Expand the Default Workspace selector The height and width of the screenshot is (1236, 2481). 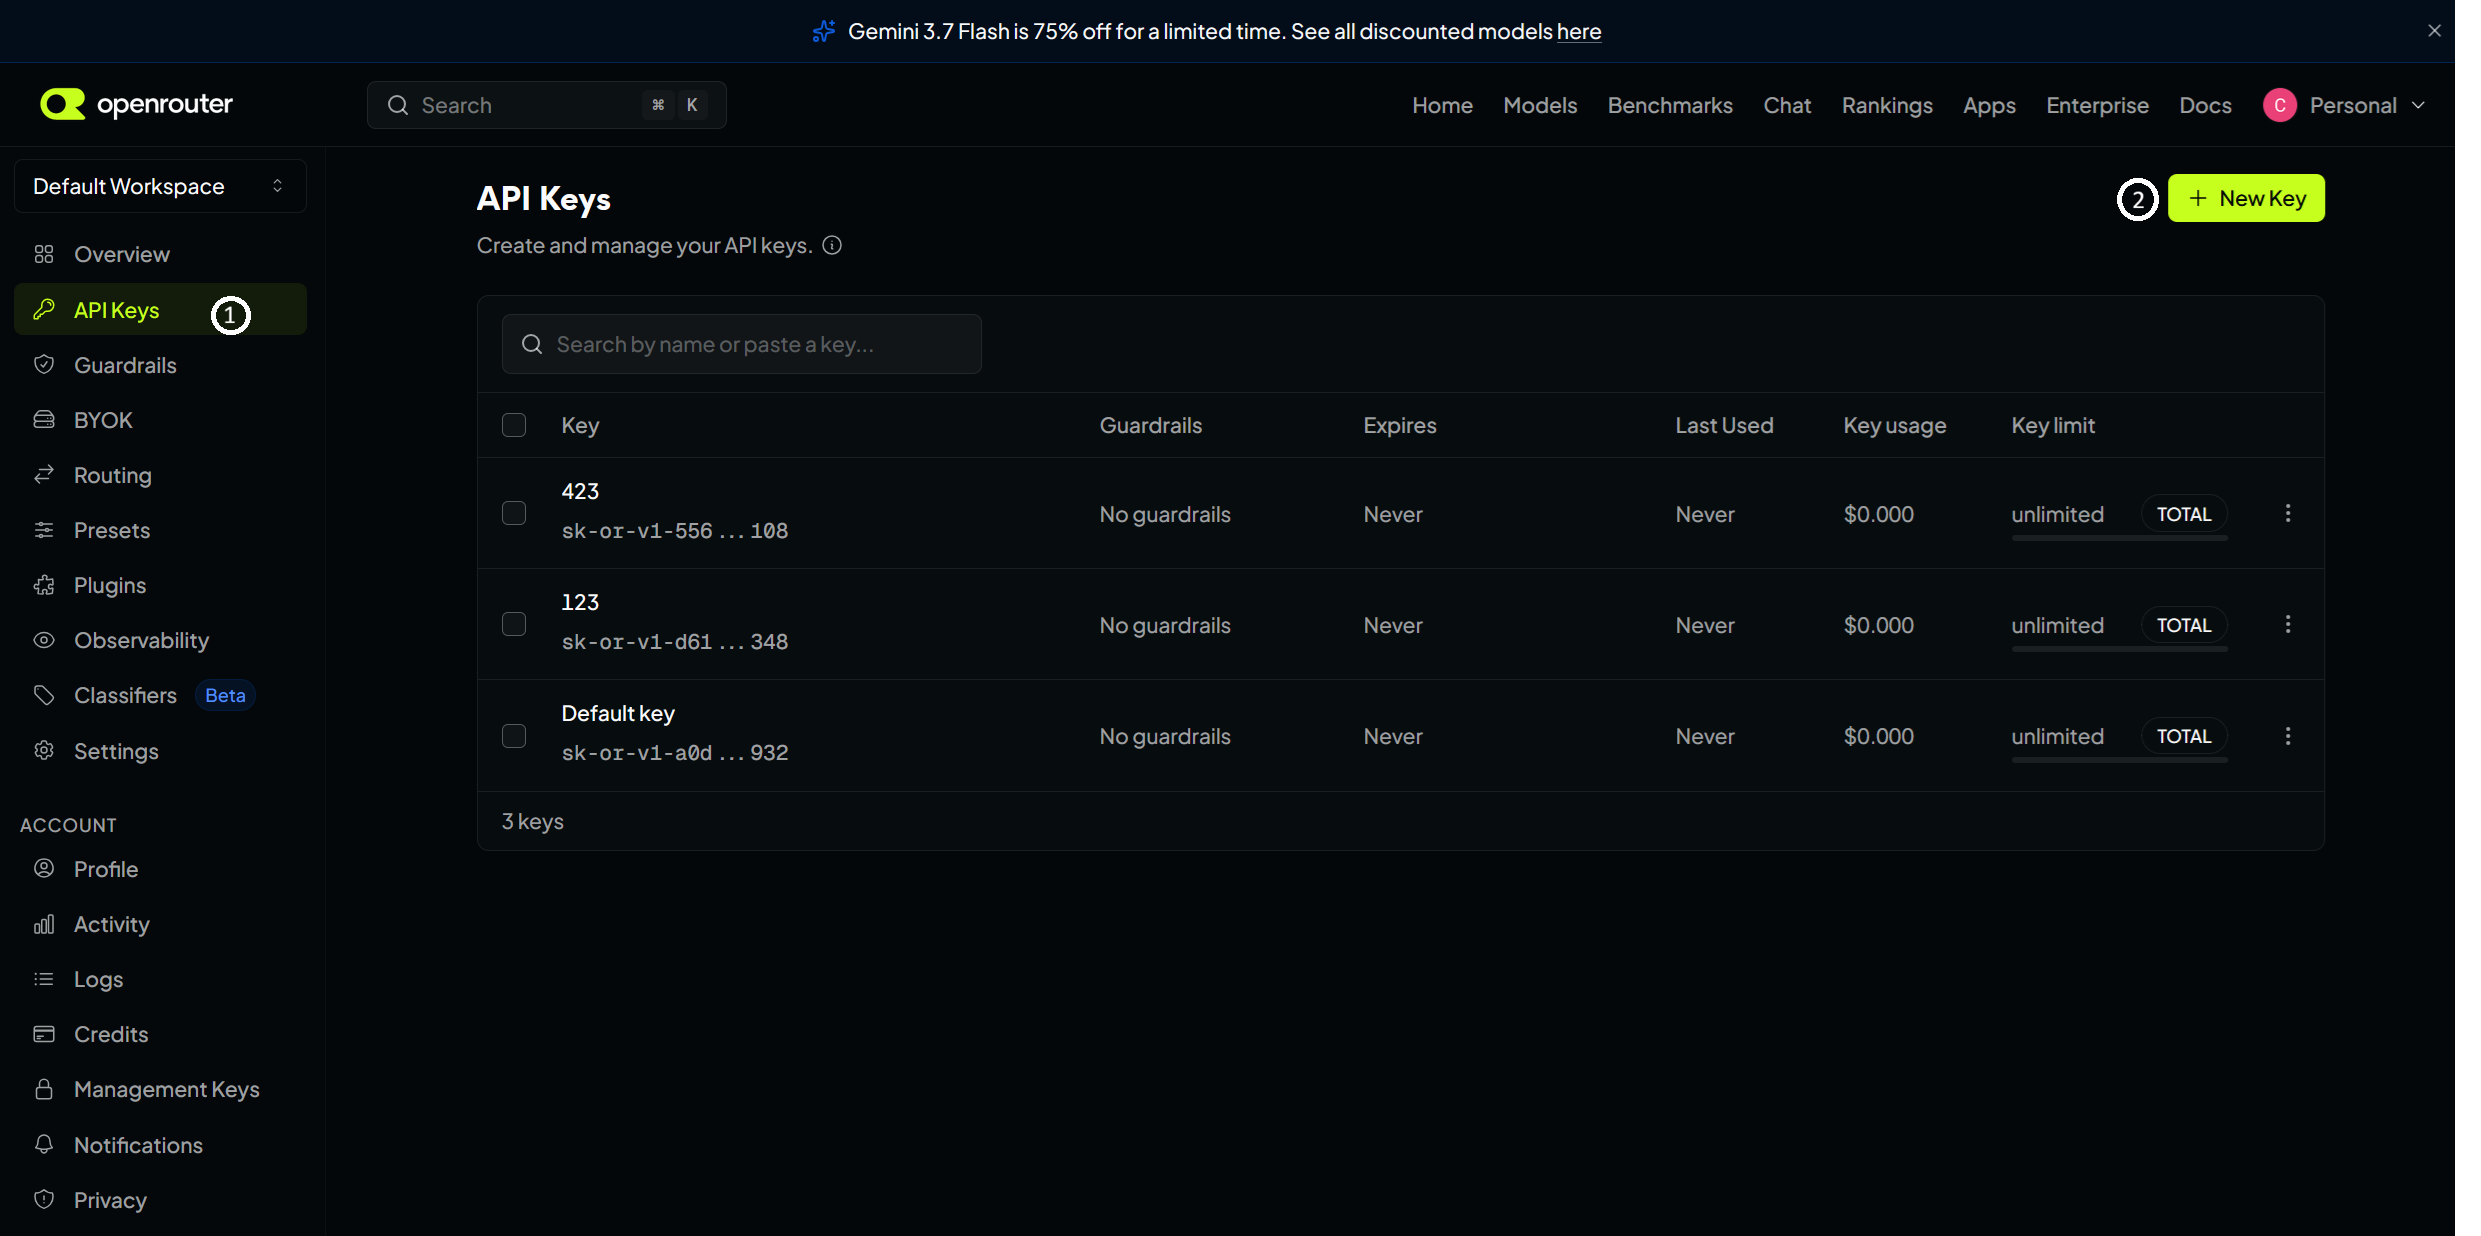click(160, 186)
